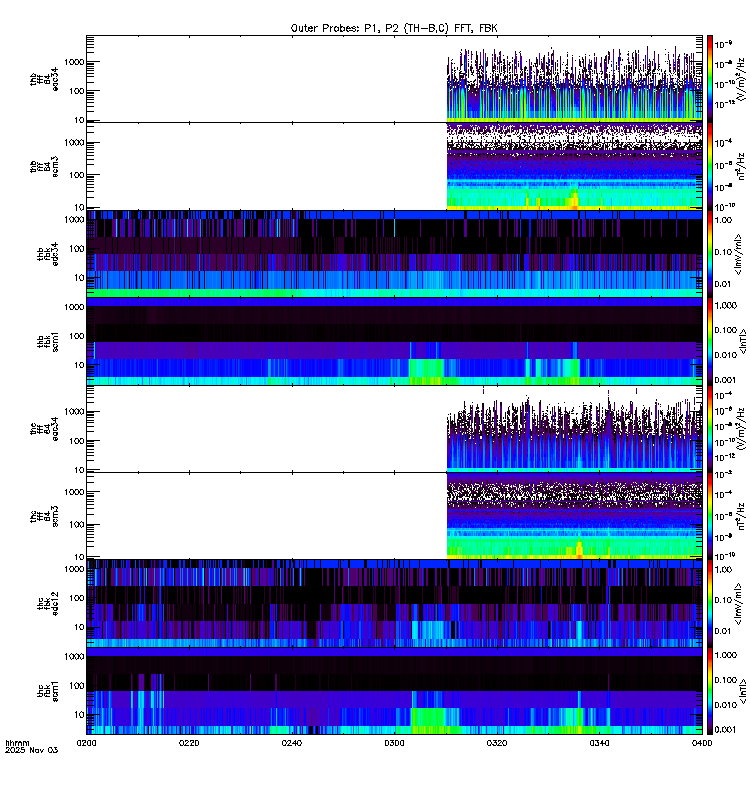The image size is (750, 800).
Task: Click the color bar beside the thc scm3 FFT panel
Action: click(710, 516)
